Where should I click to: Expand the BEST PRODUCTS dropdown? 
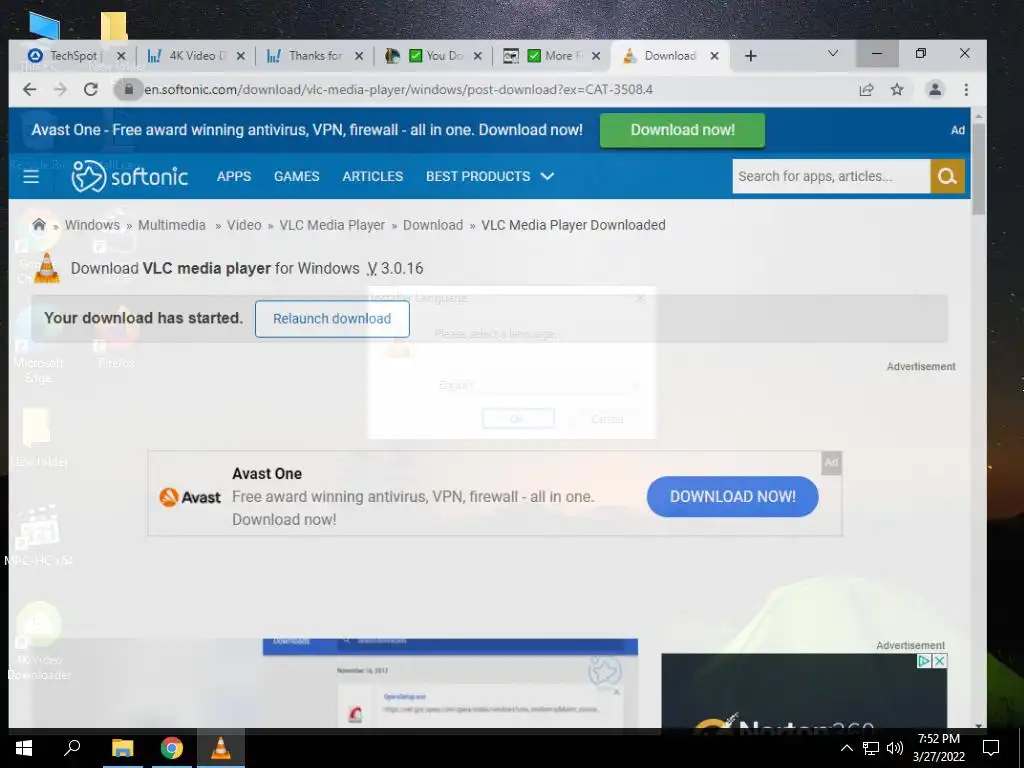pos(490,176)
